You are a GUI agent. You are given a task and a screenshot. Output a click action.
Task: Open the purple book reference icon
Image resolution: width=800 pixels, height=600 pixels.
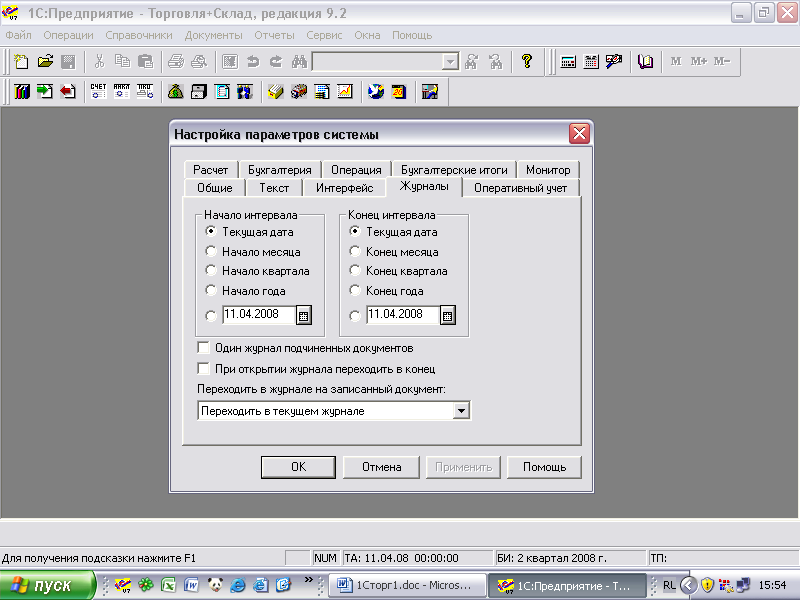click(645, 62)
